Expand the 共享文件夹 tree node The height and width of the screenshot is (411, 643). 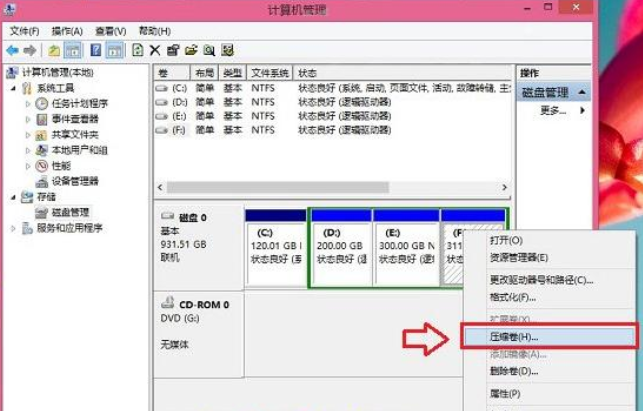28,135
